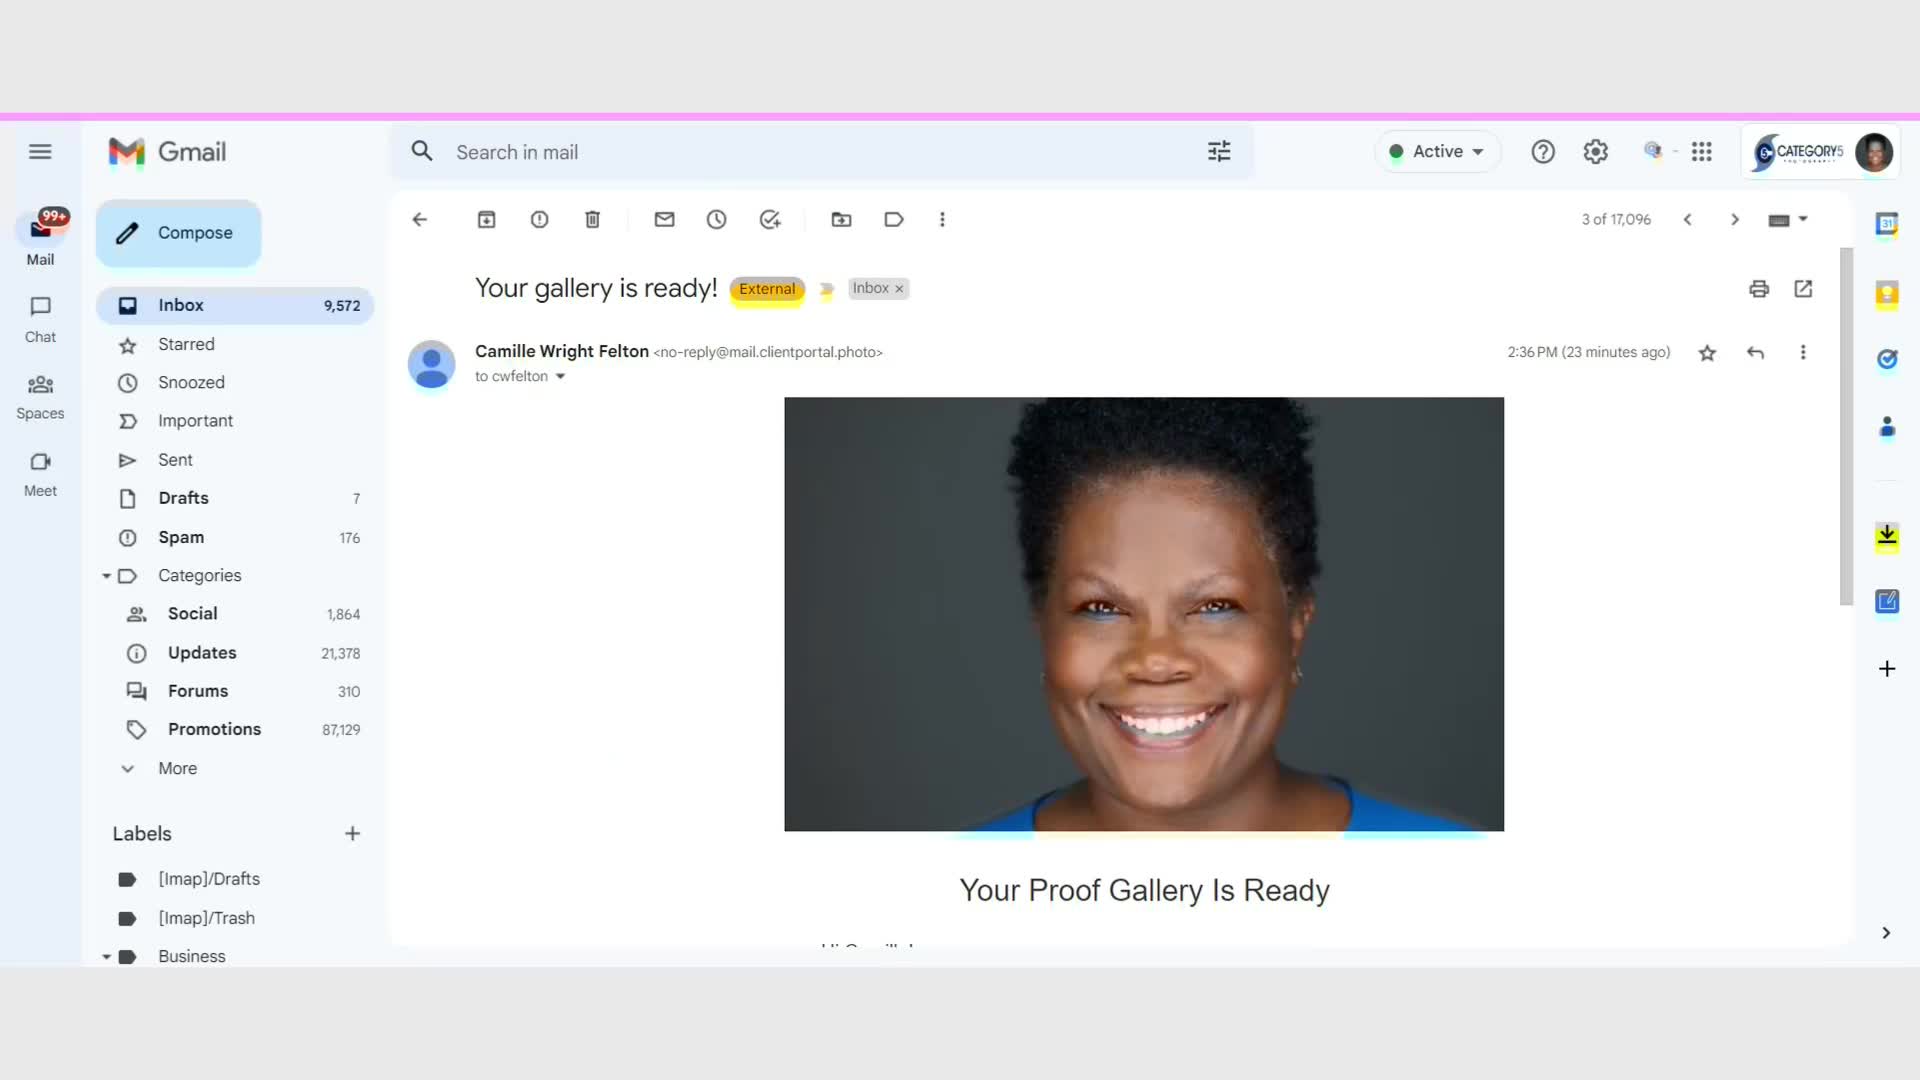Viewport: 1920px width, 1080px height.
Task: Star the message from Camille Wright Felton
Action: pyautogui.click(x=1707, y=353)
